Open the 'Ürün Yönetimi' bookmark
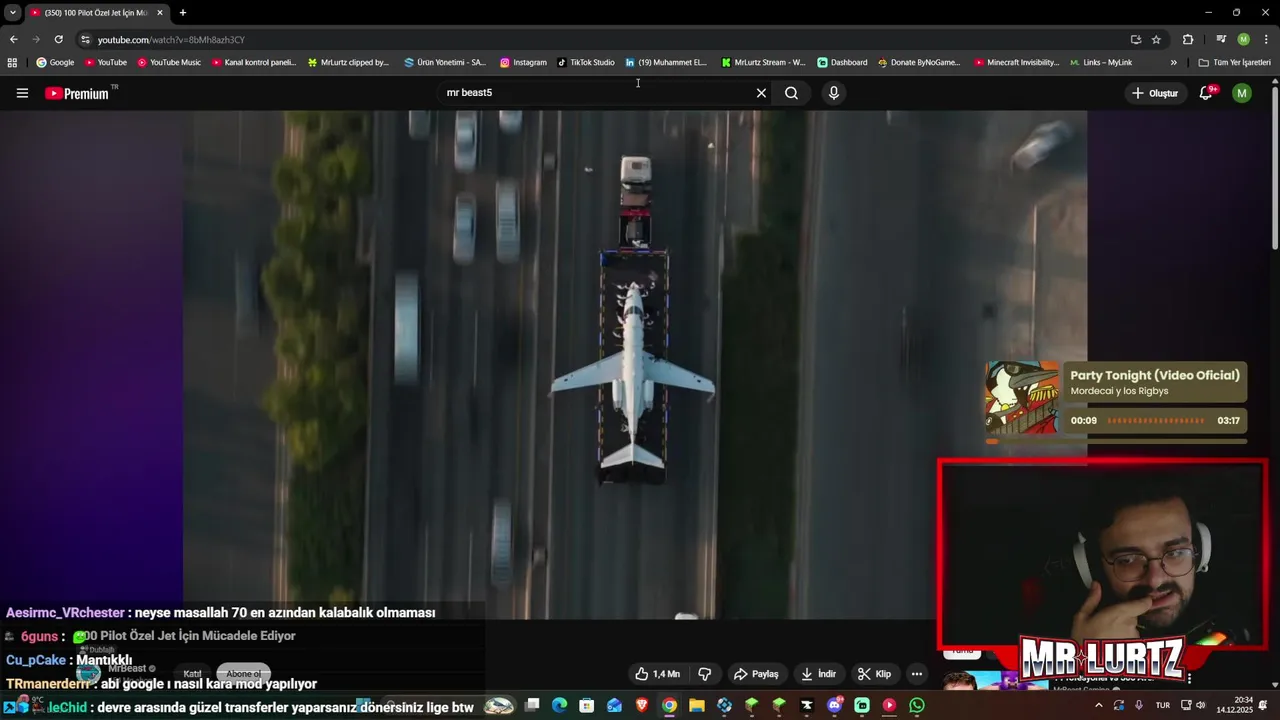Image resolution: width=1280 pixels, height=720 pixels. [x=445, y=62]
